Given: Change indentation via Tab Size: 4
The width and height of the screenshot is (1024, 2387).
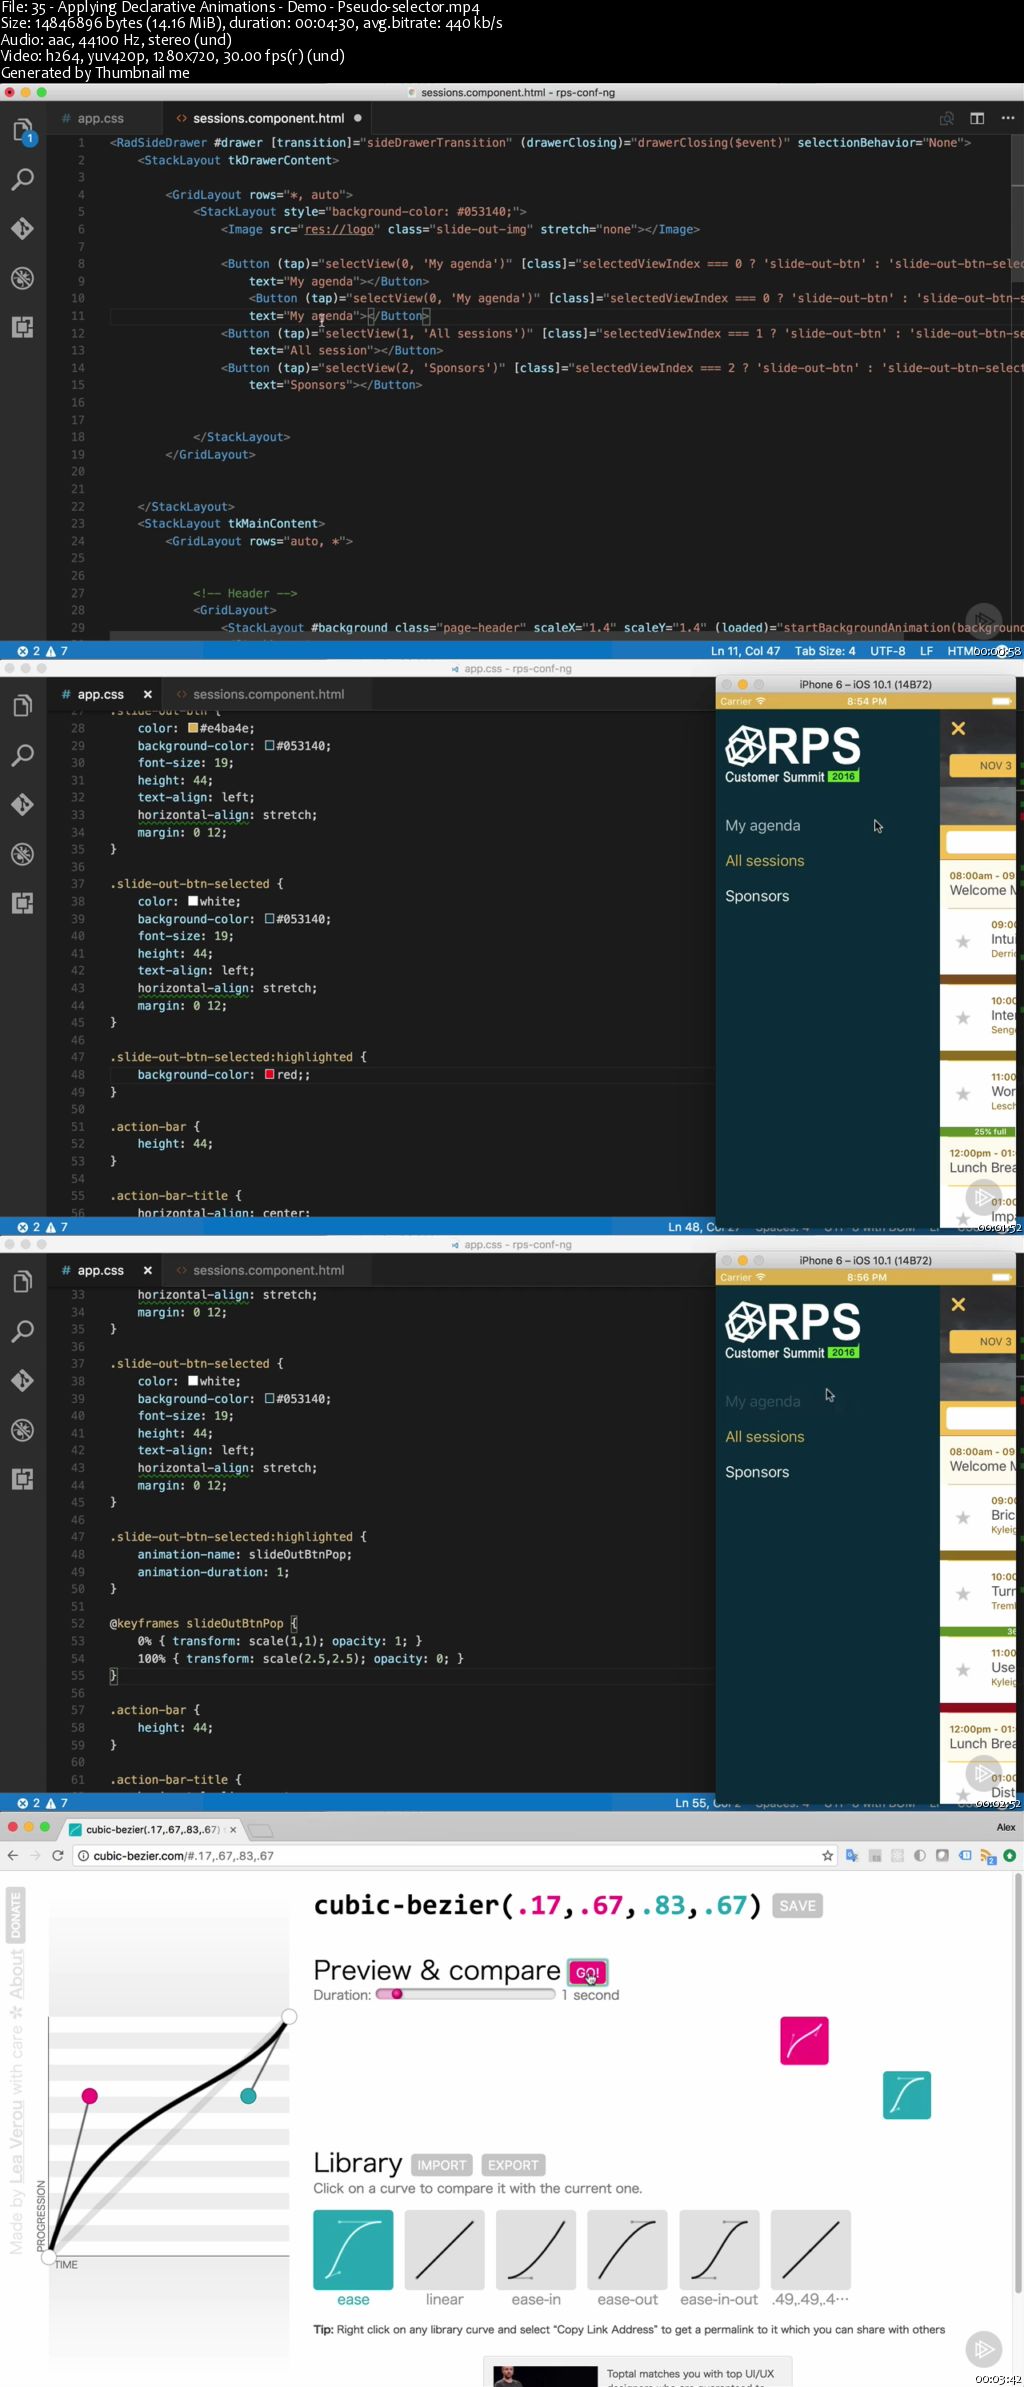Looking at the screenshot, I should pos(825,651).
